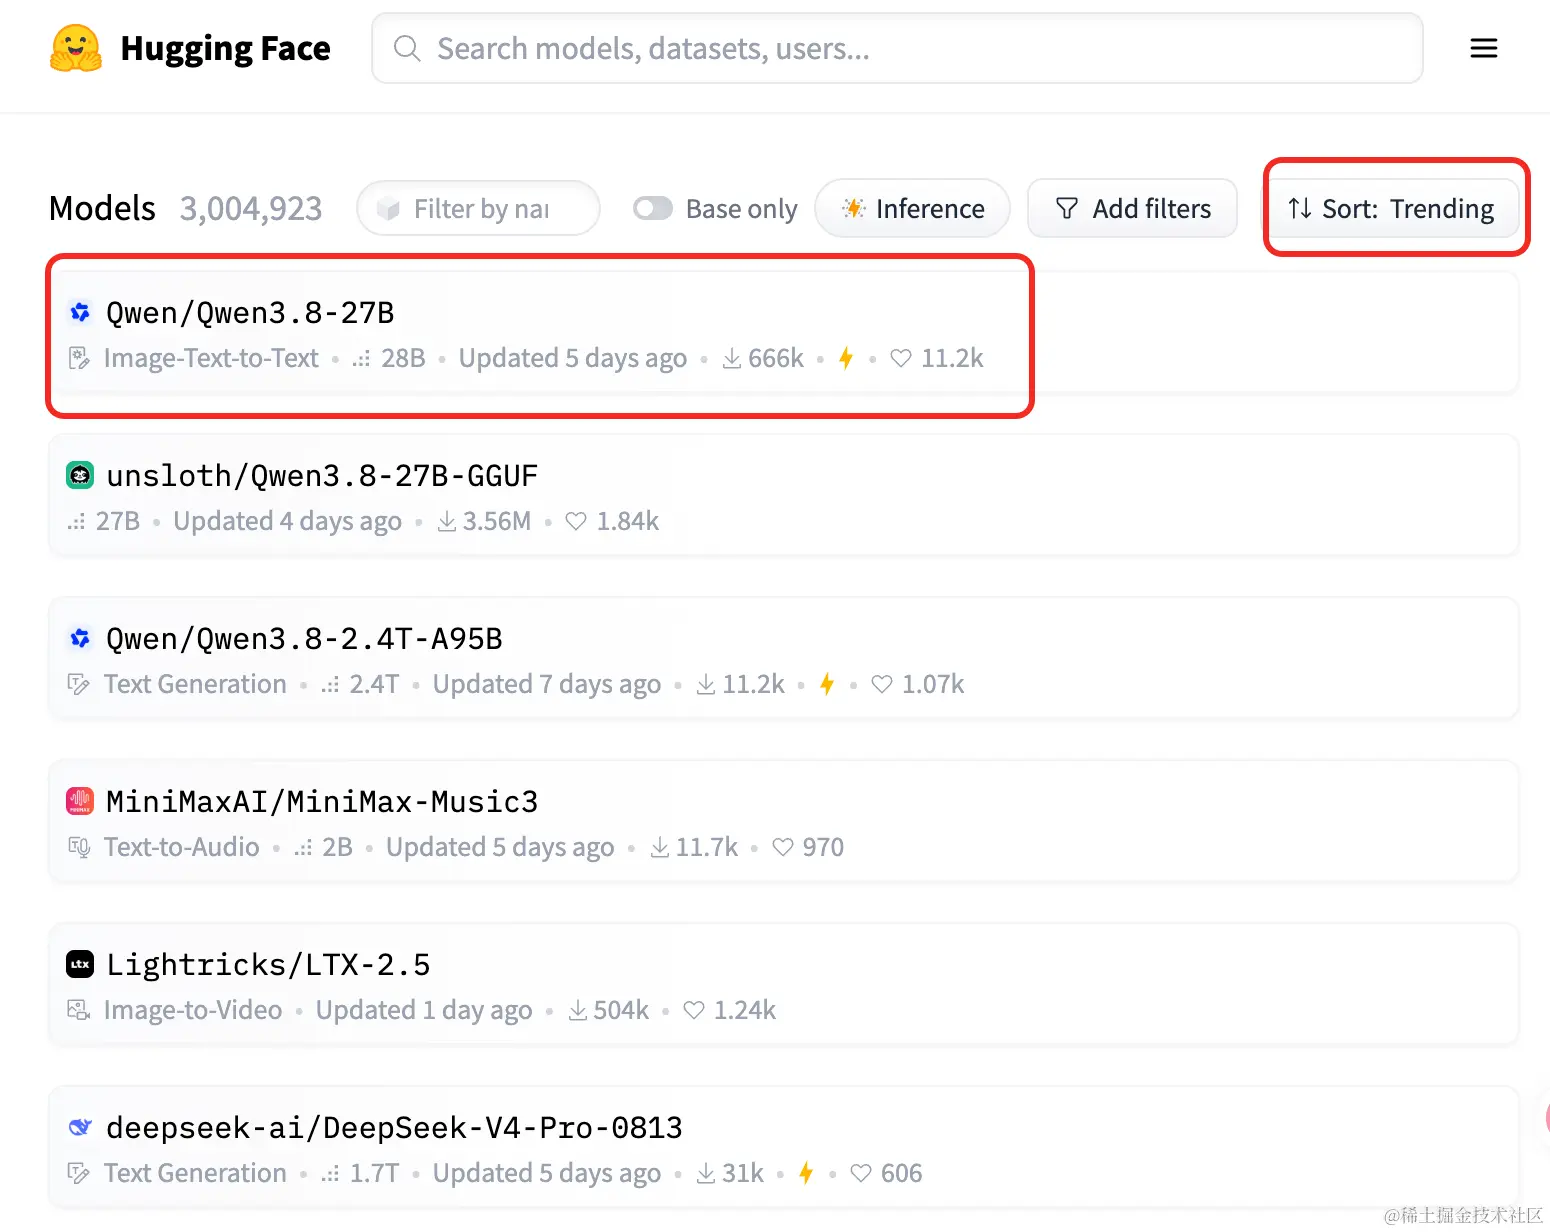Open the hamburger menu
Screen dimensions: 1550x1232
tap(1484, 48)
